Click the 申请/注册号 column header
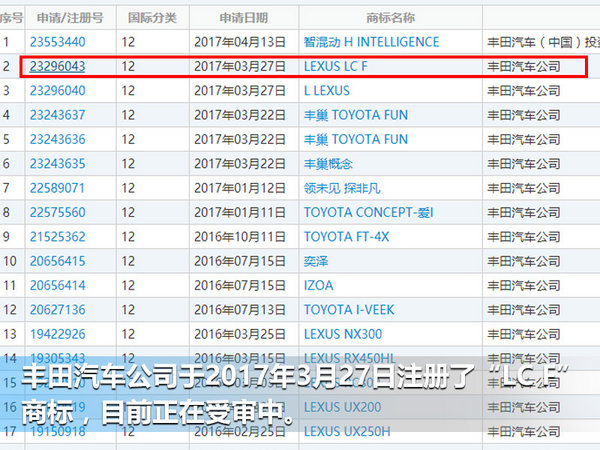This screenshot has width=600, height=450. coord(70,18)
